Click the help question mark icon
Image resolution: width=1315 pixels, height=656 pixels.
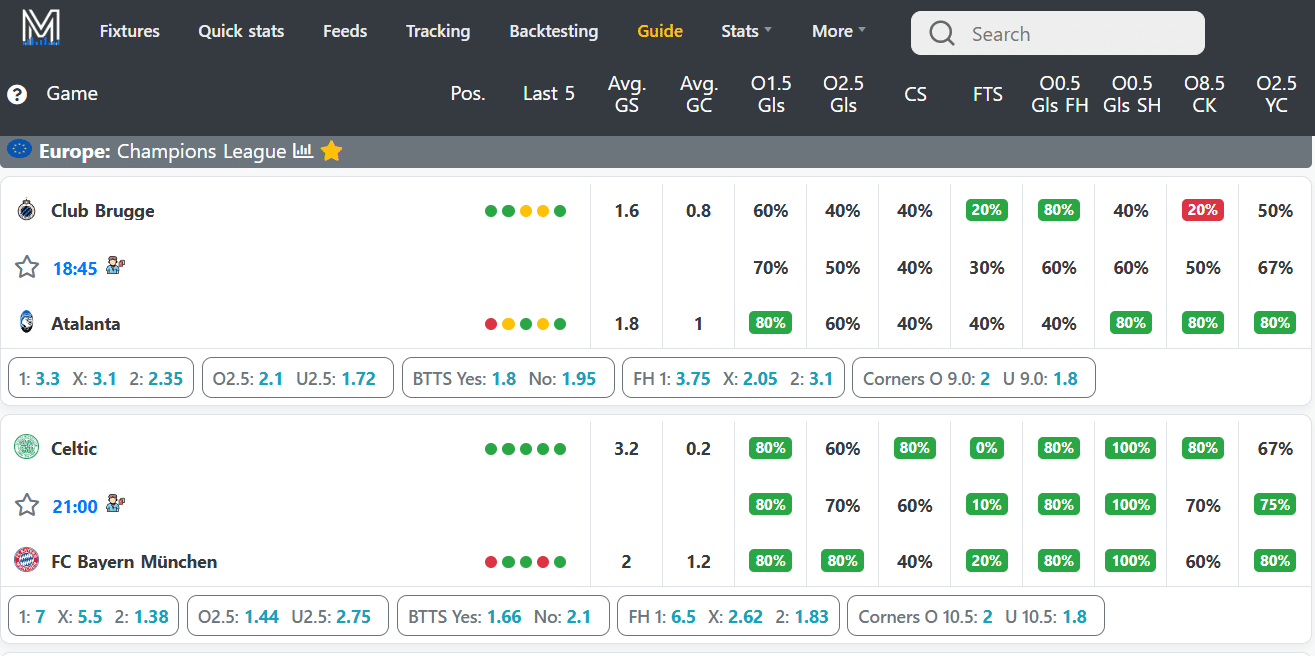pyautogui.click(x=17, y=95)
